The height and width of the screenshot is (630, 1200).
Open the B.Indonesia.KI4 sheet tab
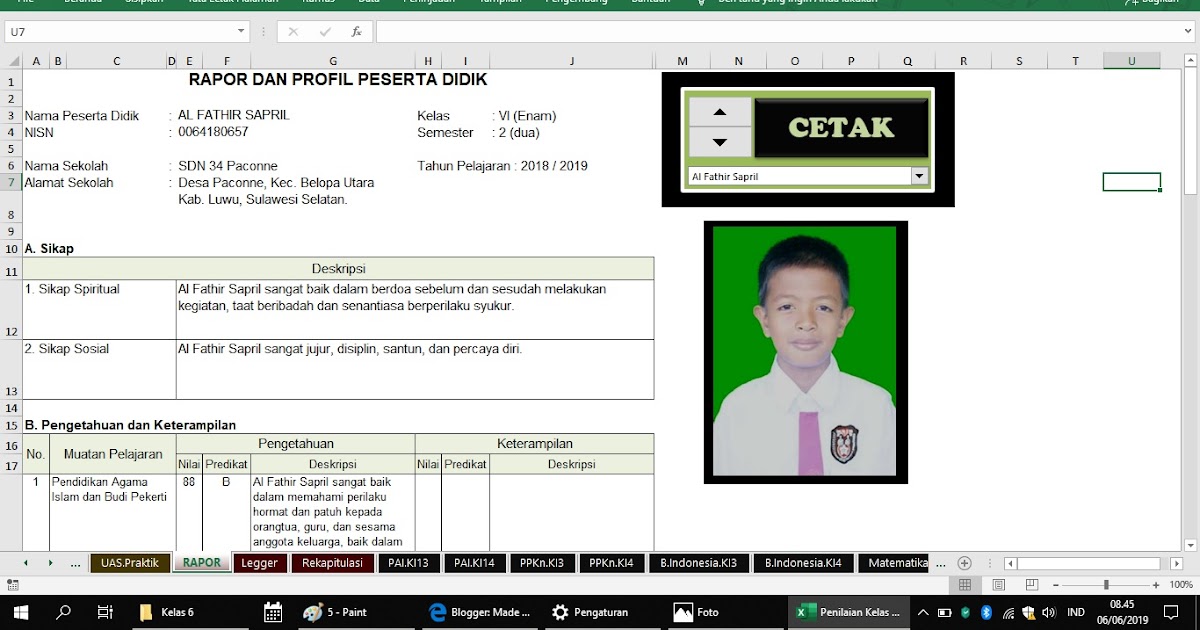click(x=803, y=563)
